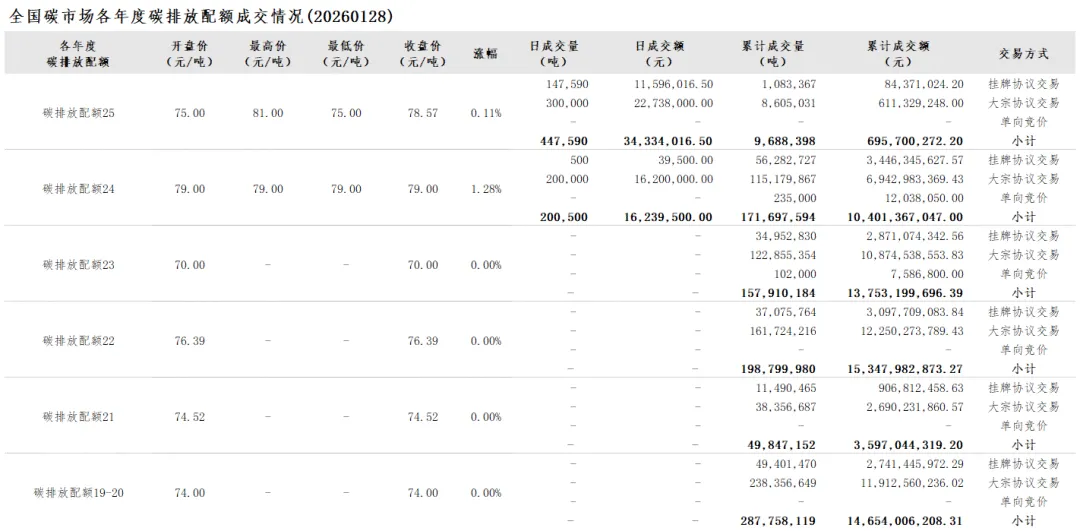Click the 碳排放配额23 row label
The height and width of the screenshot is (531, 1080).
(79, 265)
